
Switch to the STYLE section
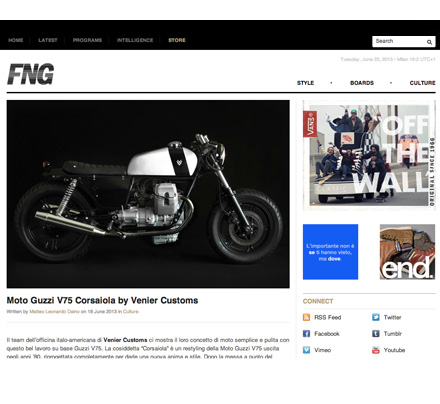(305, 83)
